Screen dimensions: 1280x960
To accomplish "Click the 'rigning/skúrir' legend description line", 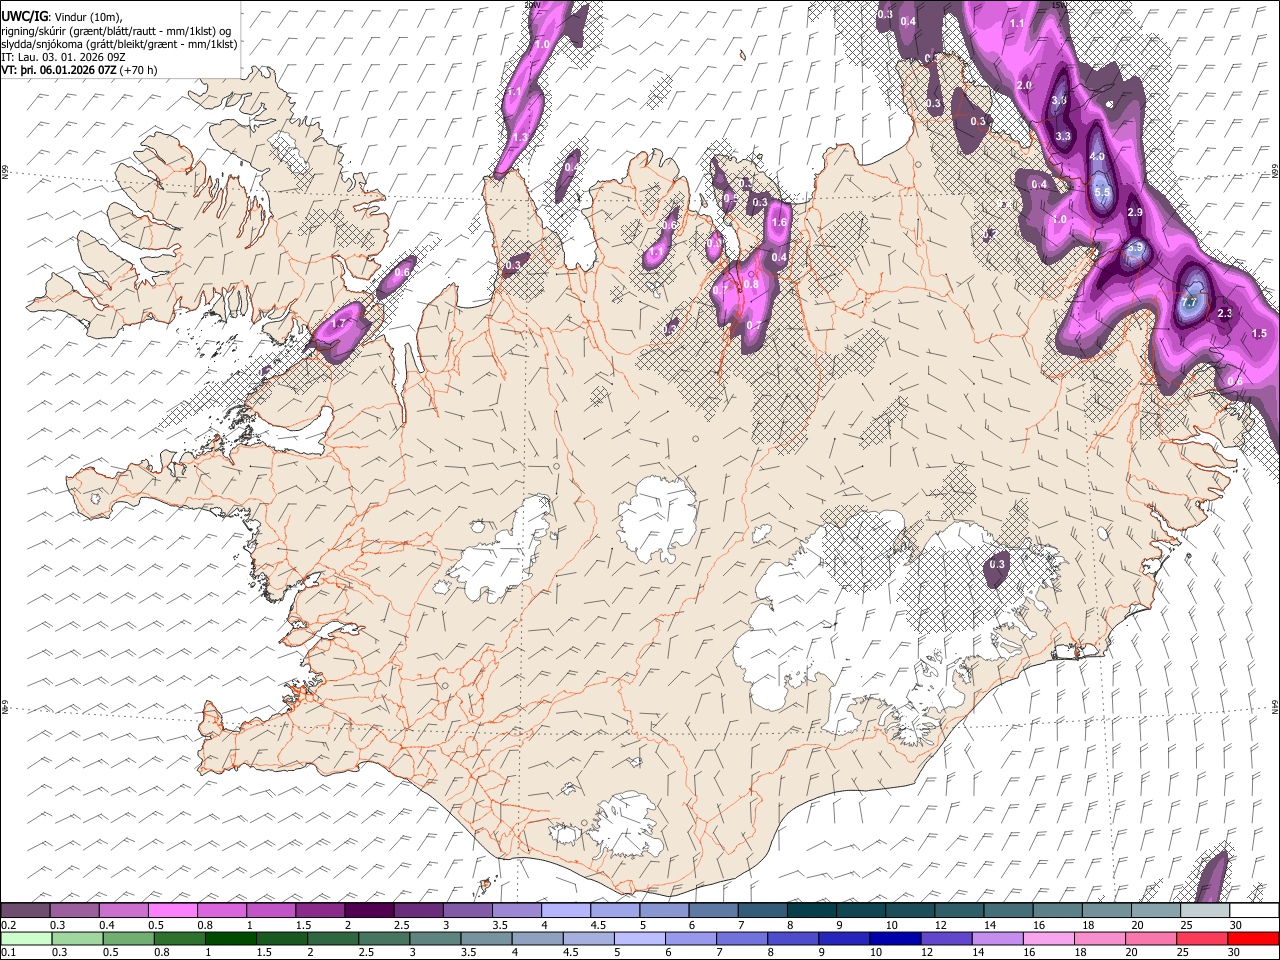I will (x=117, y=30).
